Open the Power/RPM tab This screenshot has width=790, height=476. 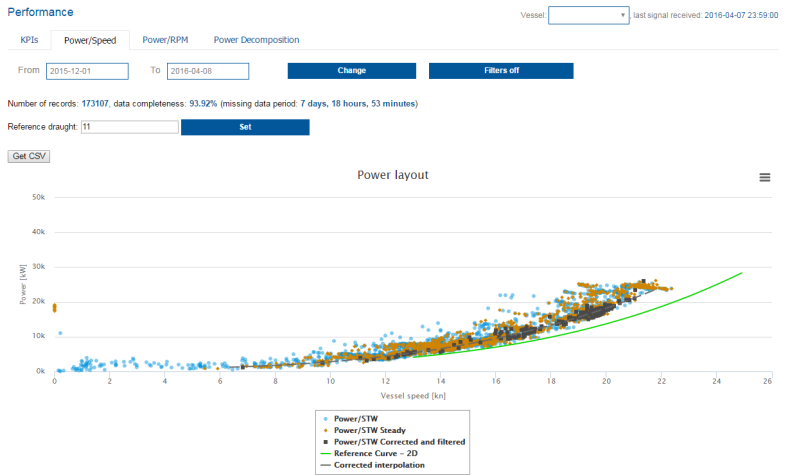pos(165,40)
